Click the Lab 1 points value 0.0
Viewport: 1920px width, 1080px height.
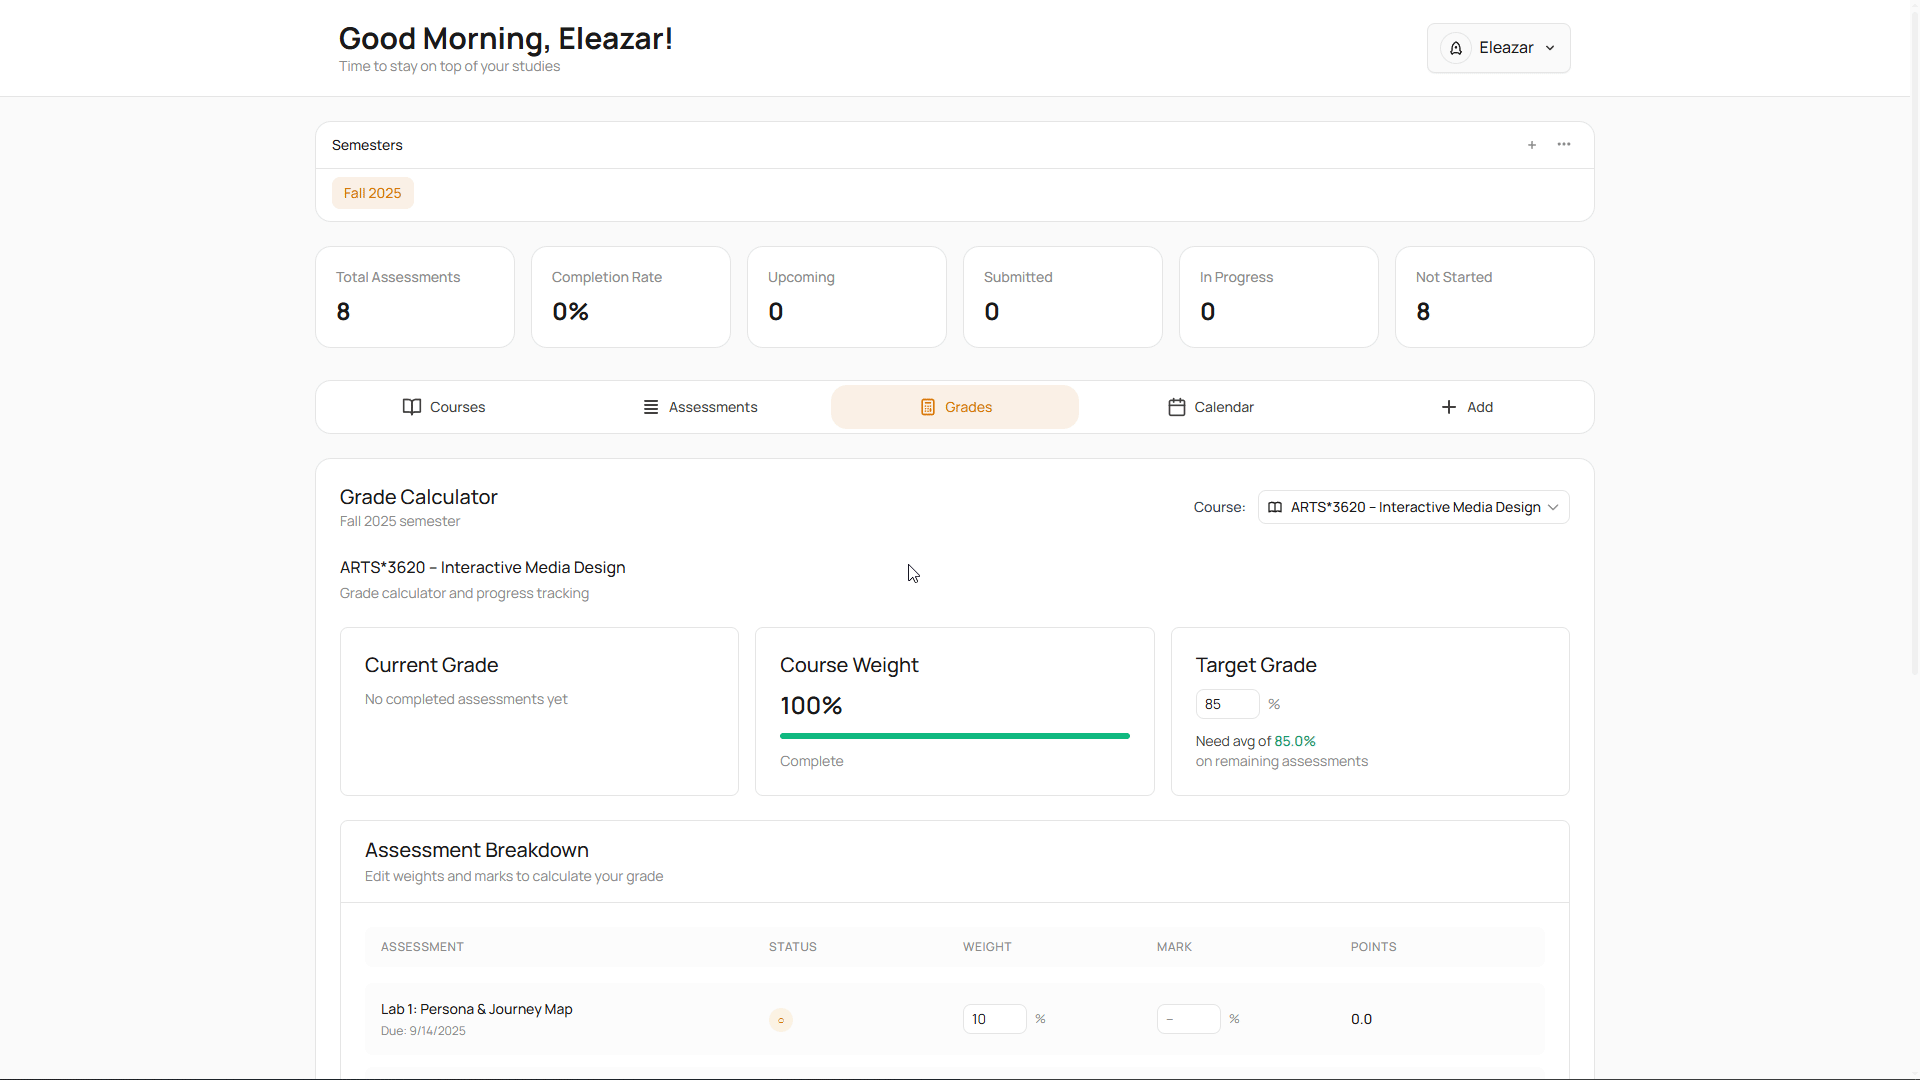[1361, 1019]
